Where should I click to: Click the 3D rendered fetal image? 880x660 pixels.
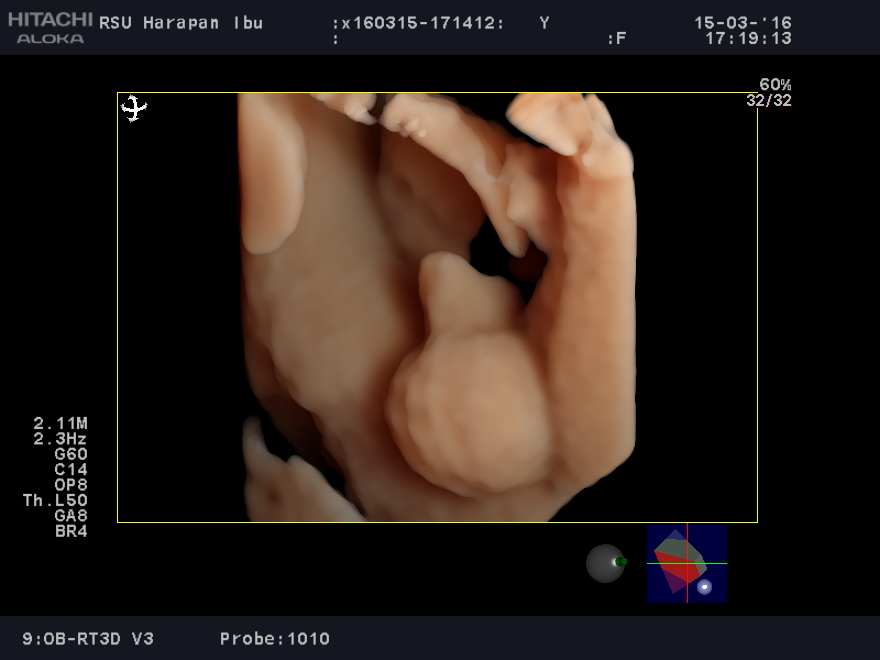[x=438, y=308]
